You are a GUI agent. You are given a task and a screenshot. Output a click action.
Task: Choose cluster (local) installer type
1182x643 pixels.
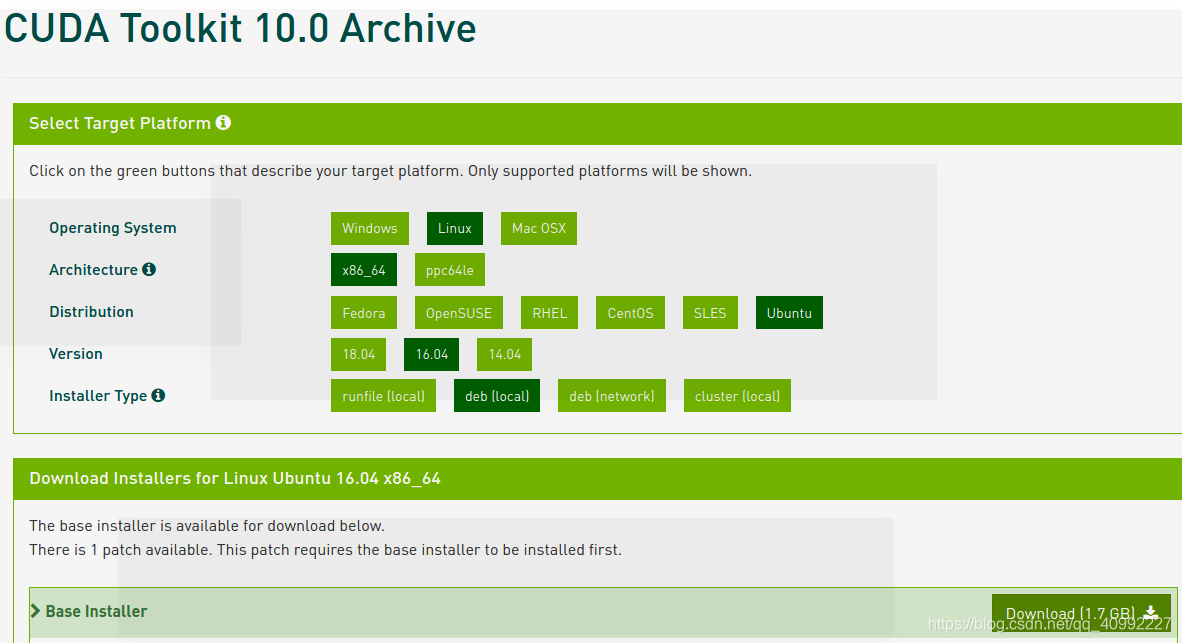tap(737, 396)
